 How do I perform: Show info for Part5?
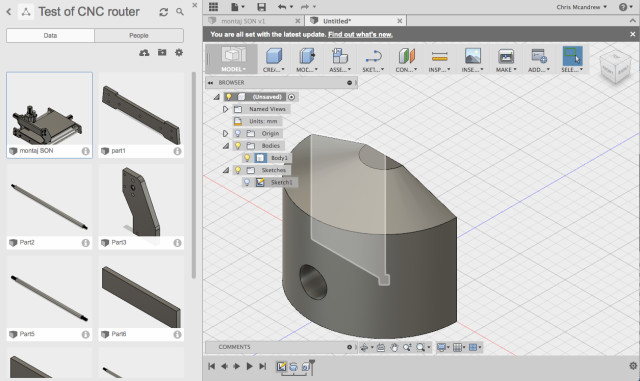coord(85,334)
